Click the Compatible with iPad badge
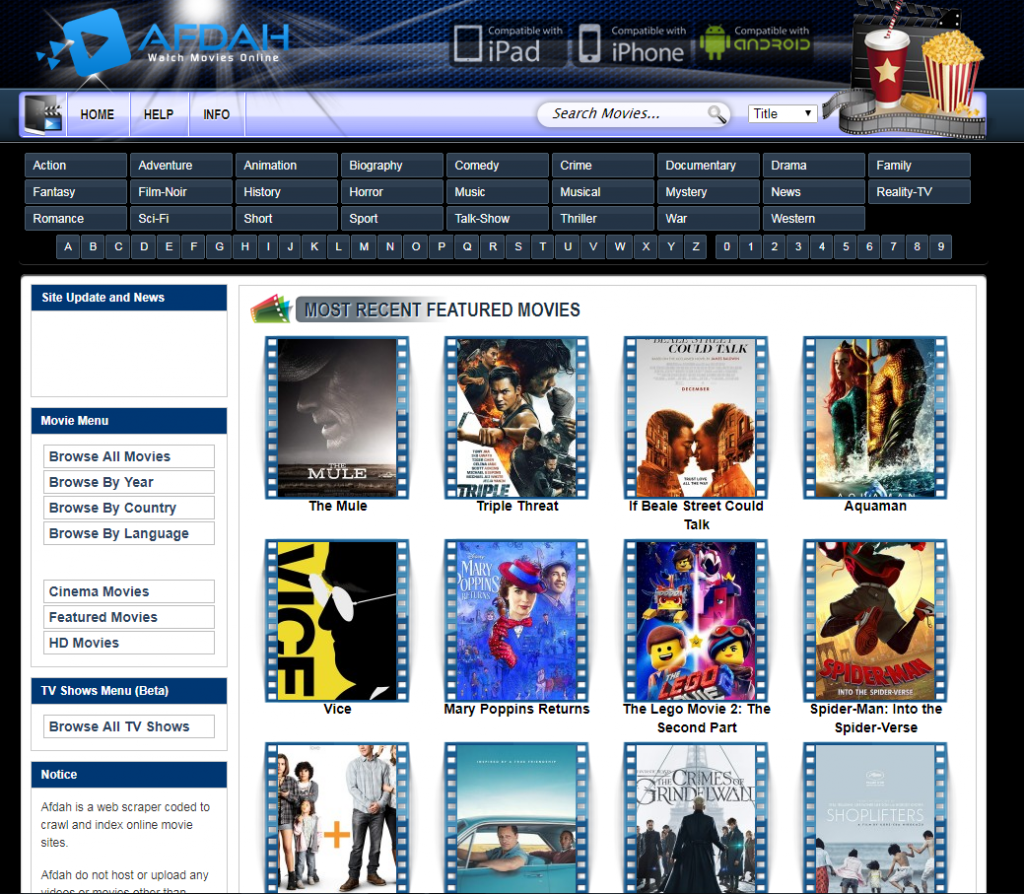This screenshot has width=1024, height=894. 509,44
